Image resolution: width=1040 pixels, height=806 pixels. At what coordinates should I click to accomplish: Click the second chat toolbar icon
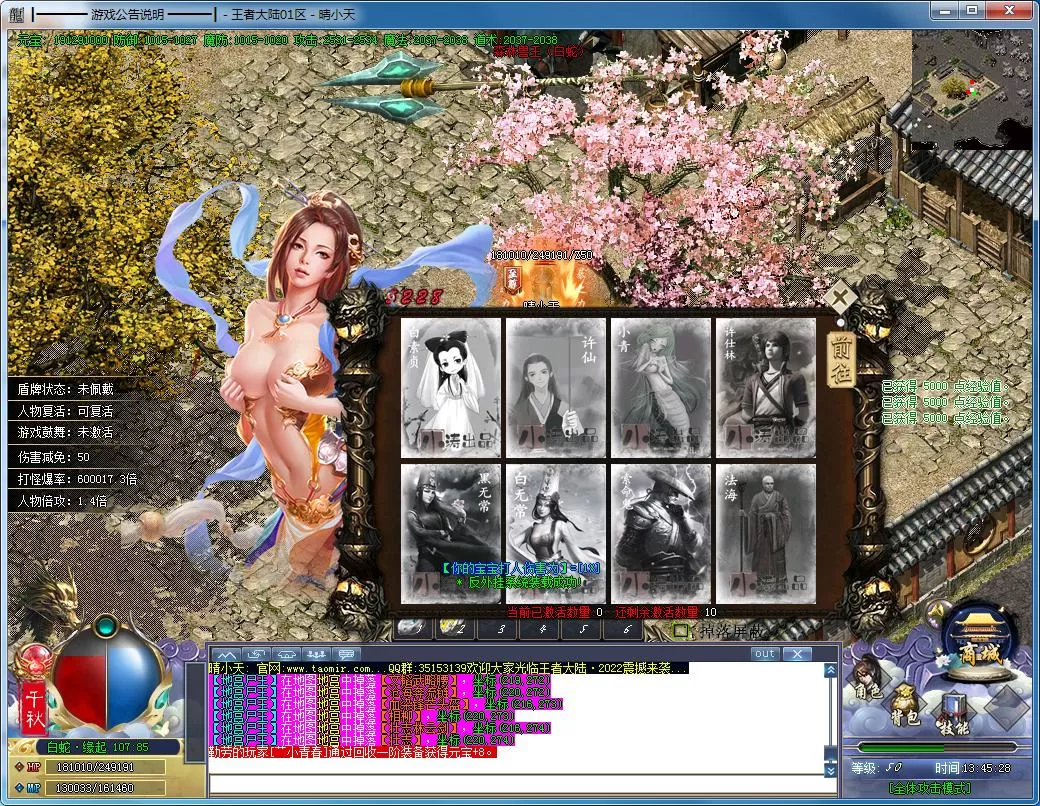[255, 654]
